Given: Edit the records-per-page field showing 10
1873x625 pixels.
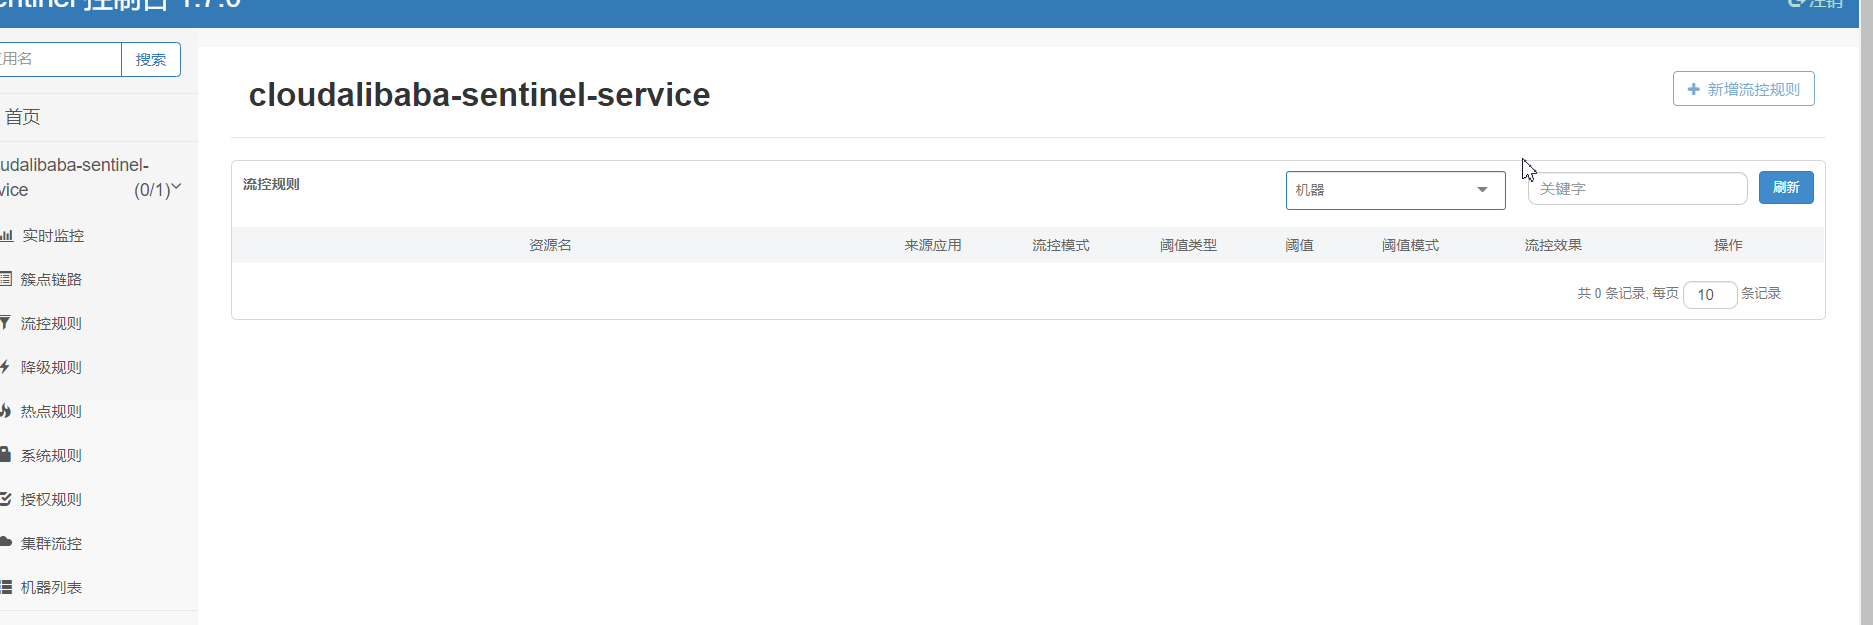Looking at the screenshot, I should [x=1710, y=295].
